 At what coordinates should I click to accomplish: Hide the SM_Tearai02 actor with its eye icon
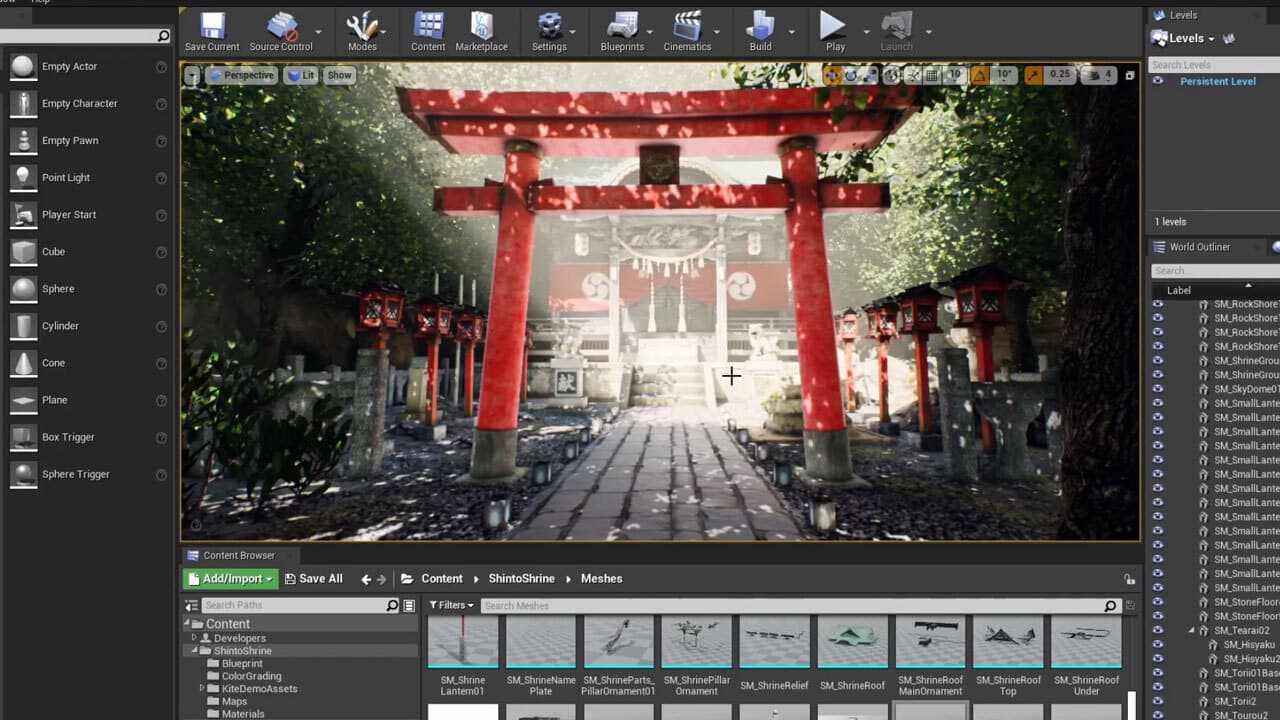click(x=1159, y=630)
